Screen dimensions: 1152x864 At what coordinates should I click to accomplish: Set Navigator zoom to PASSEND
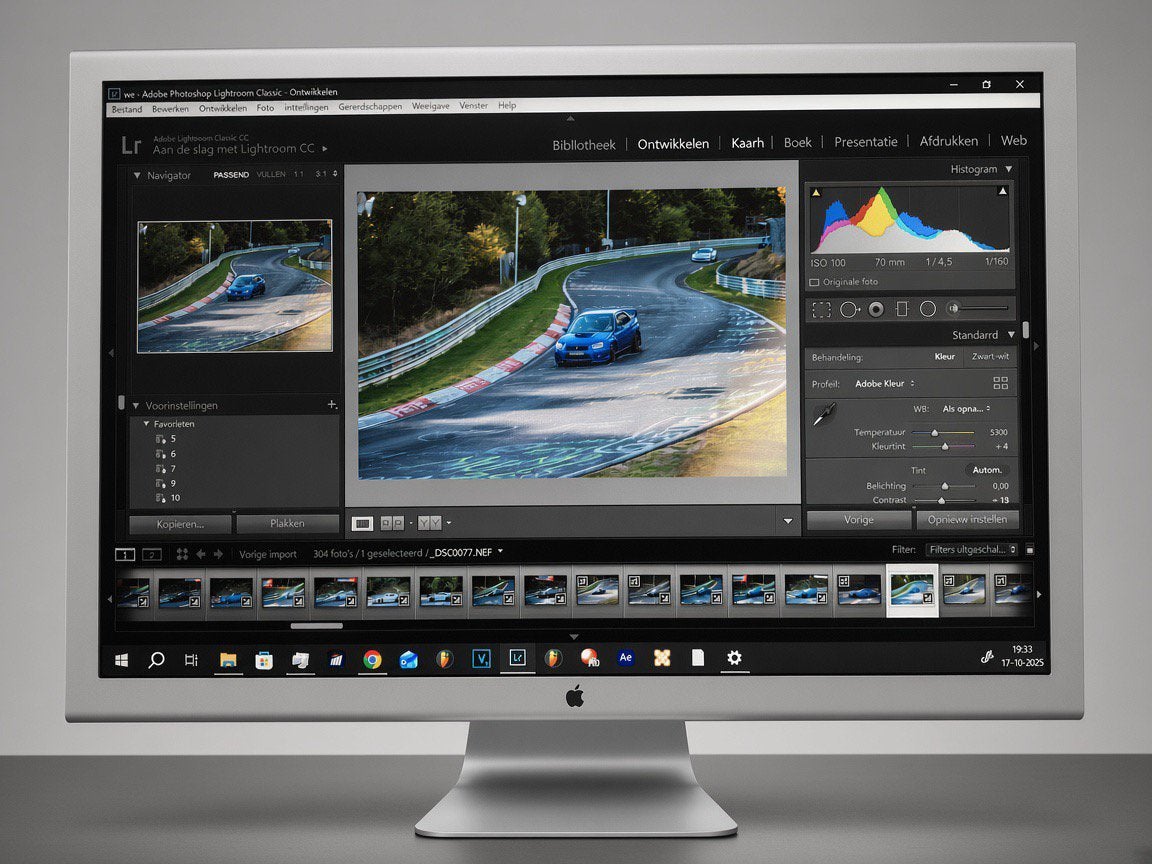(x=231, y=175)
